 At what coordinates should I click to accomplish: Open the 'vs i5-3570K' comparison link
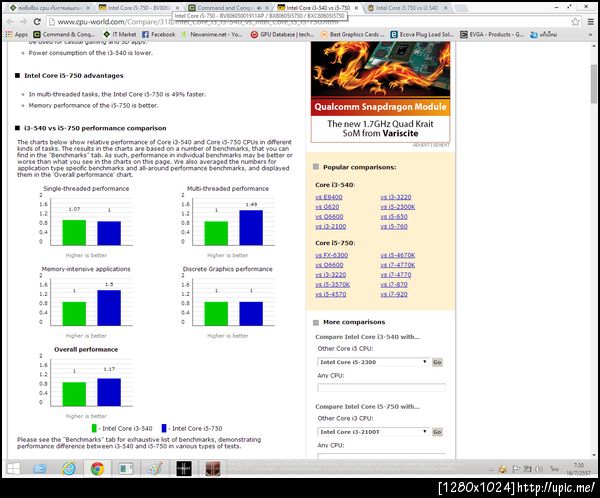click(333, 284)
